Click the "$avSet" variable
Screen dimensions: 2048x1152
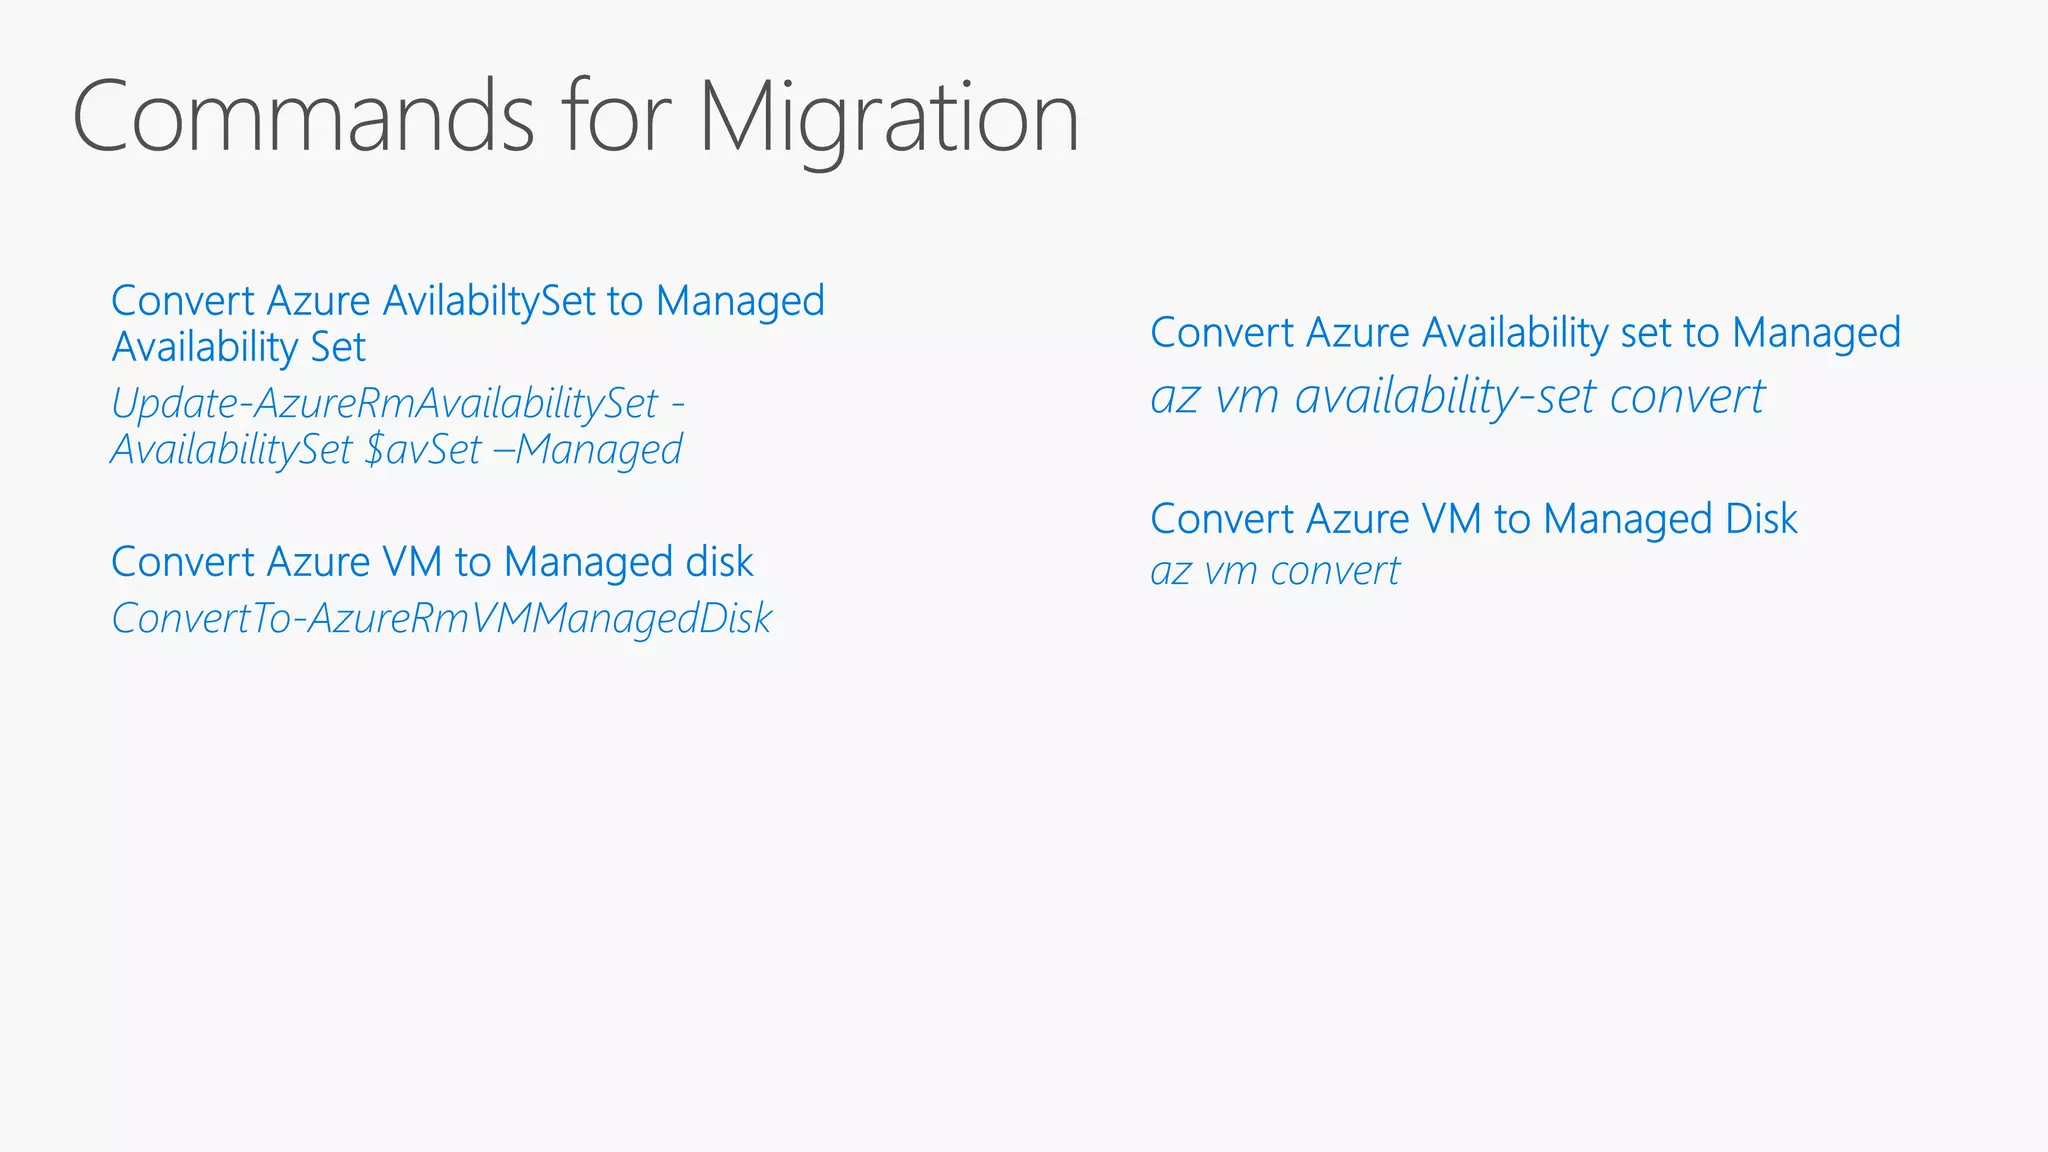(x=423, y=450)
